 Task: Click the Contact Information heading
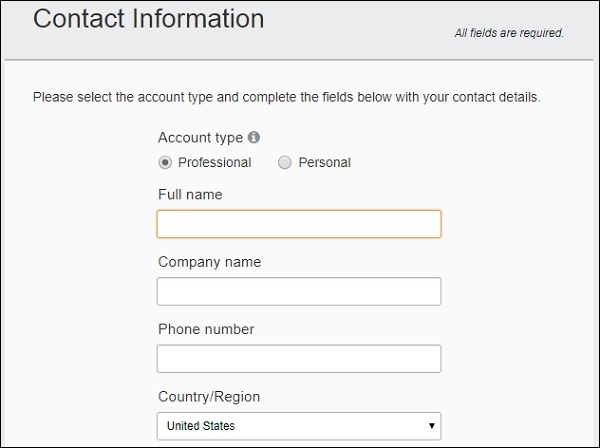tap(149, 19)
